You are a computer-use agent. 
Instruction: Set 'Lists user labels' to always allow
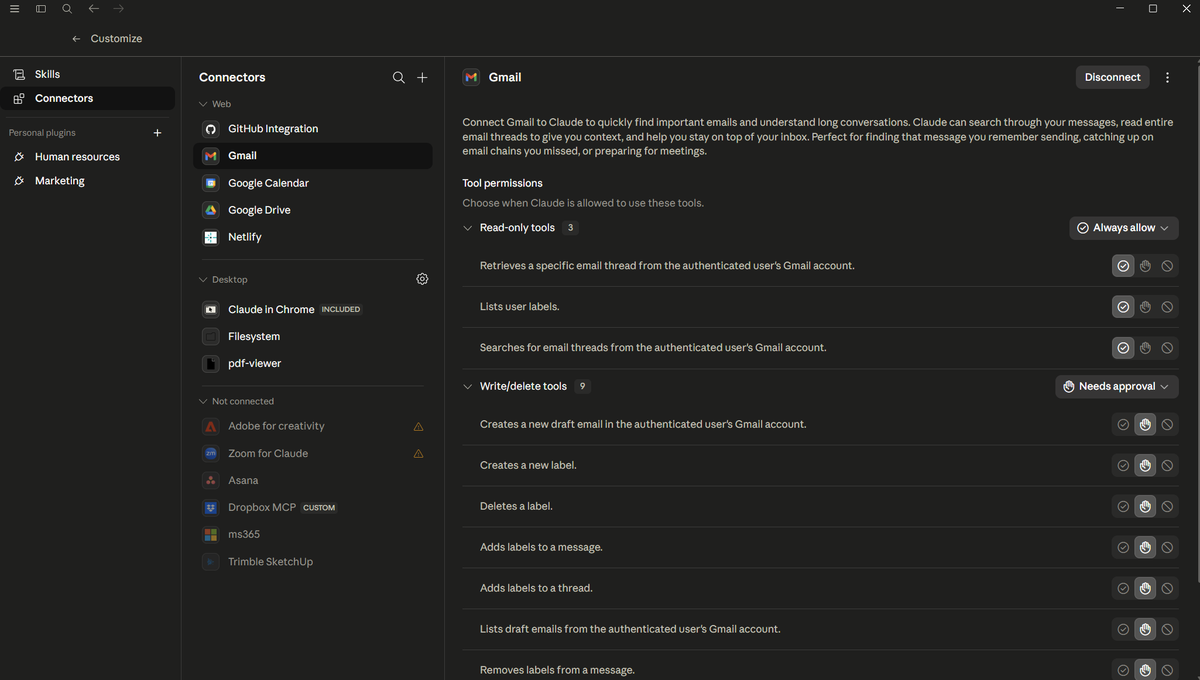point(1123,307)
